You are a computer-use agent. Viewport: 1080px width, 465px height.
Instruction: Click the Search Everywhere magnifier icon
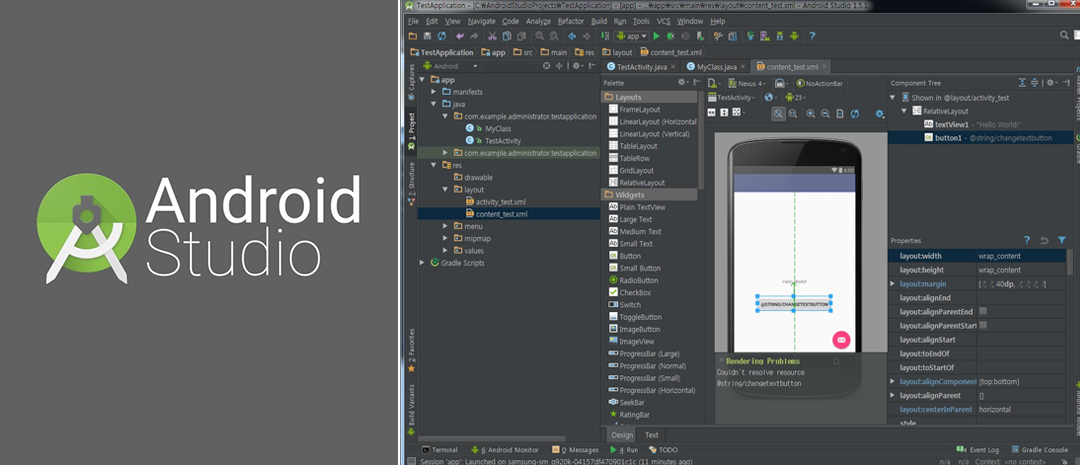point(1065,35)
